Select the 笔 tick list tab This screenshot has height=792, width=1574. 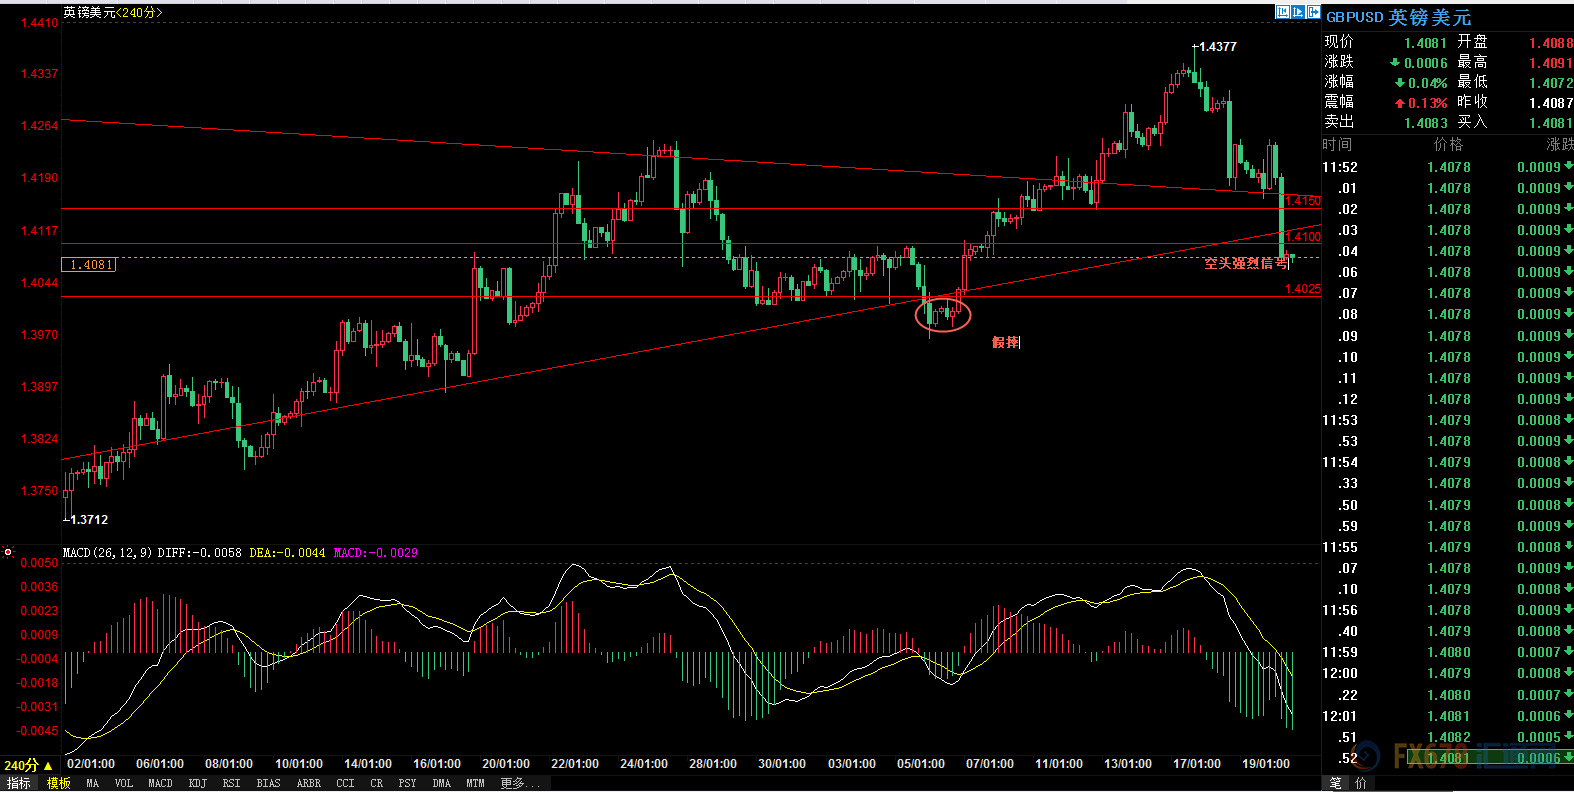pyautogui.click(x=1336, y=783)
